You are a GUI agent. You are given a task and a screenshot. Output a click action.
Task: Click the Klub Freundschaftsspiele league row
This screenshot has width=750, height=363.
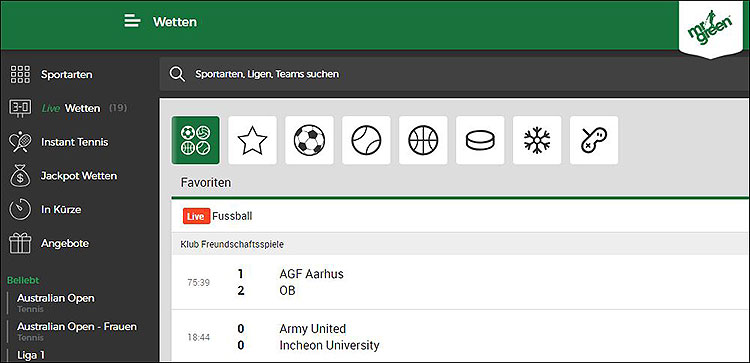click(460, 244)
